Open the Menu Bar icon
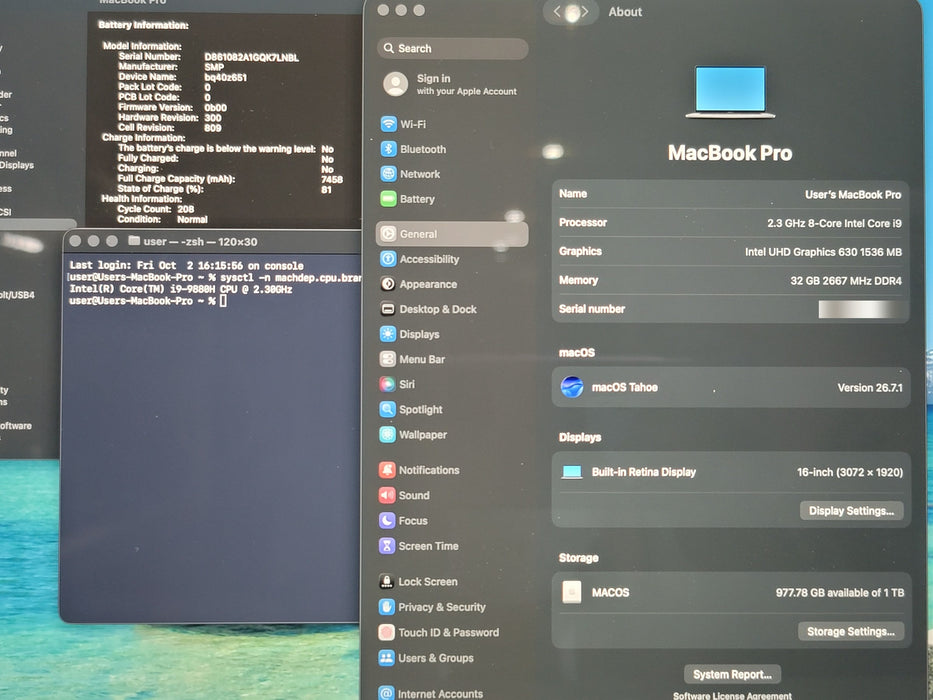Screen dimensions: 933x700 pos(387,359)
